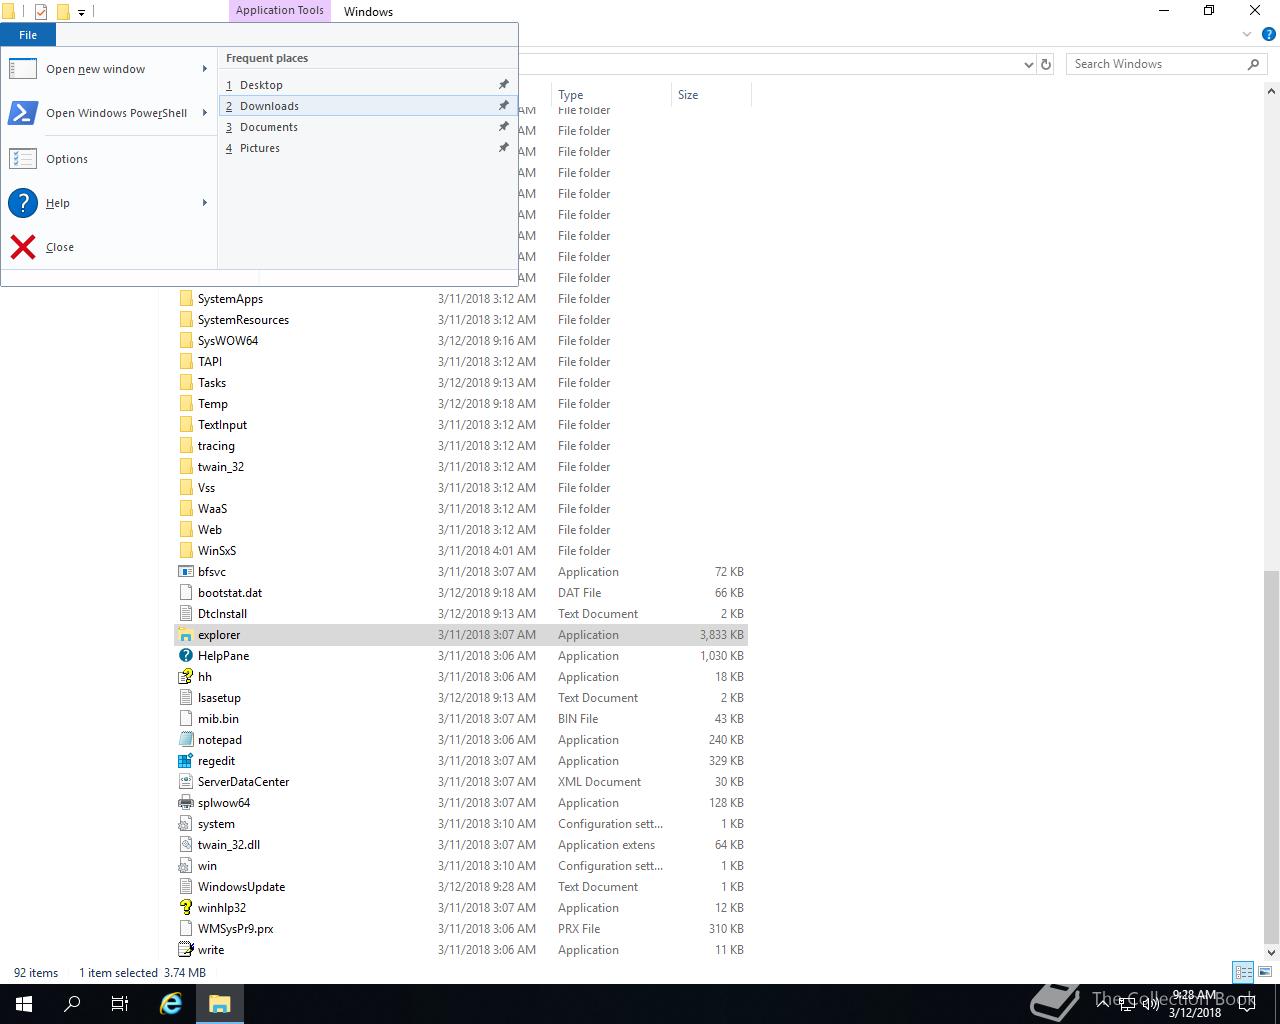Click the blue Help question mark icon
Viewport: 1280px width, 1024px height.
coord(23,203)
